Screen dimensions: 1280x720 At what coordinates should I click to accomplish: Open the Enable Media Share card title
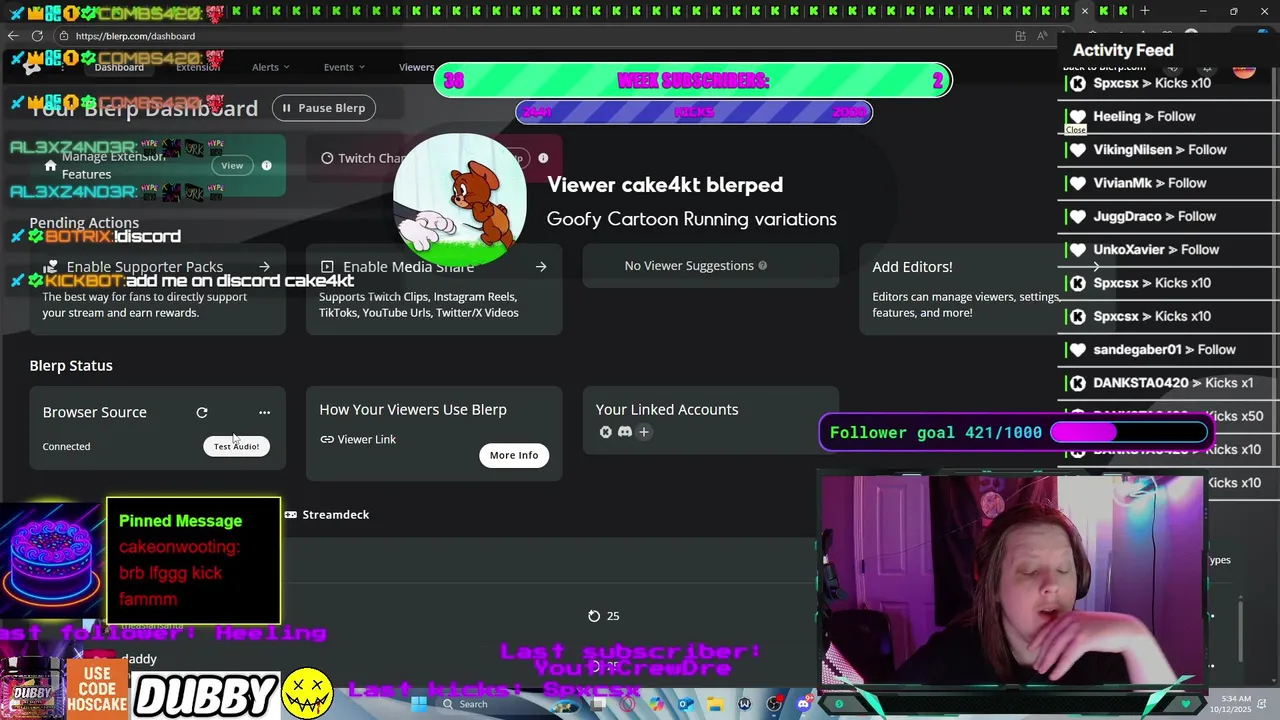(408, 267)
